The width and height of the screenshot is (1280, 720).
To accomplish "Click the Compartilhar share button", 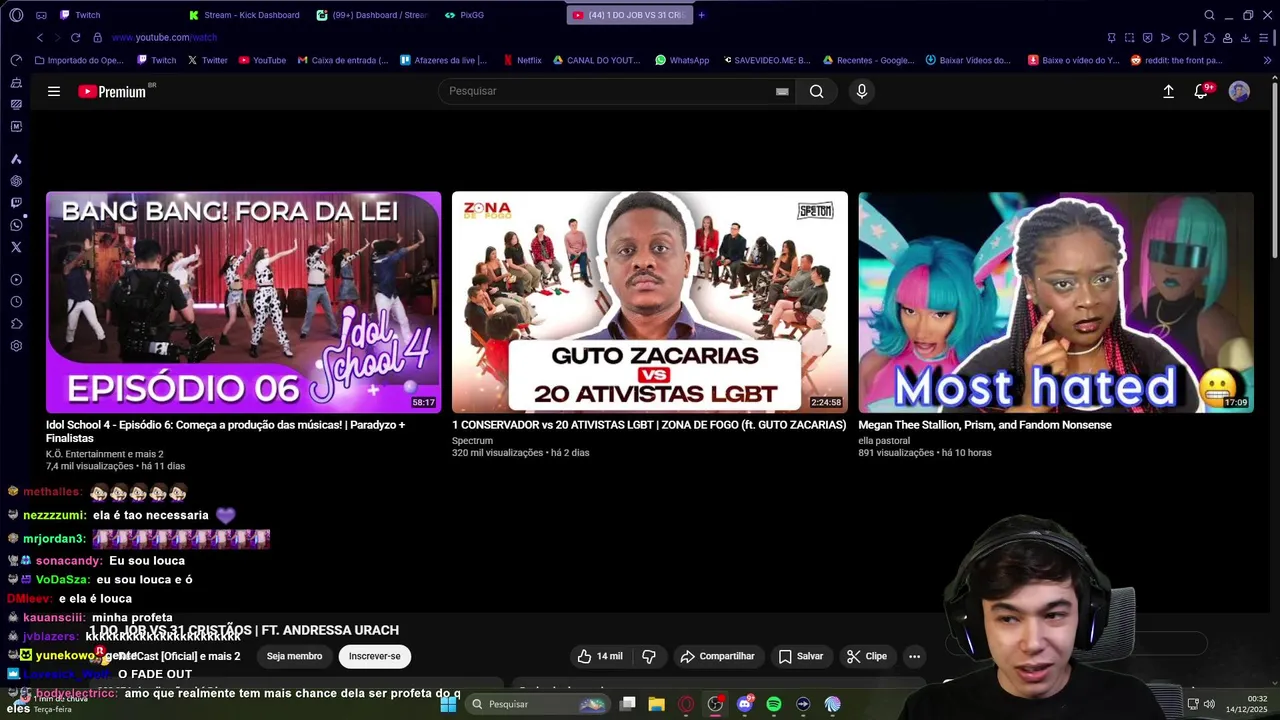I will click(x=717, y=656).
